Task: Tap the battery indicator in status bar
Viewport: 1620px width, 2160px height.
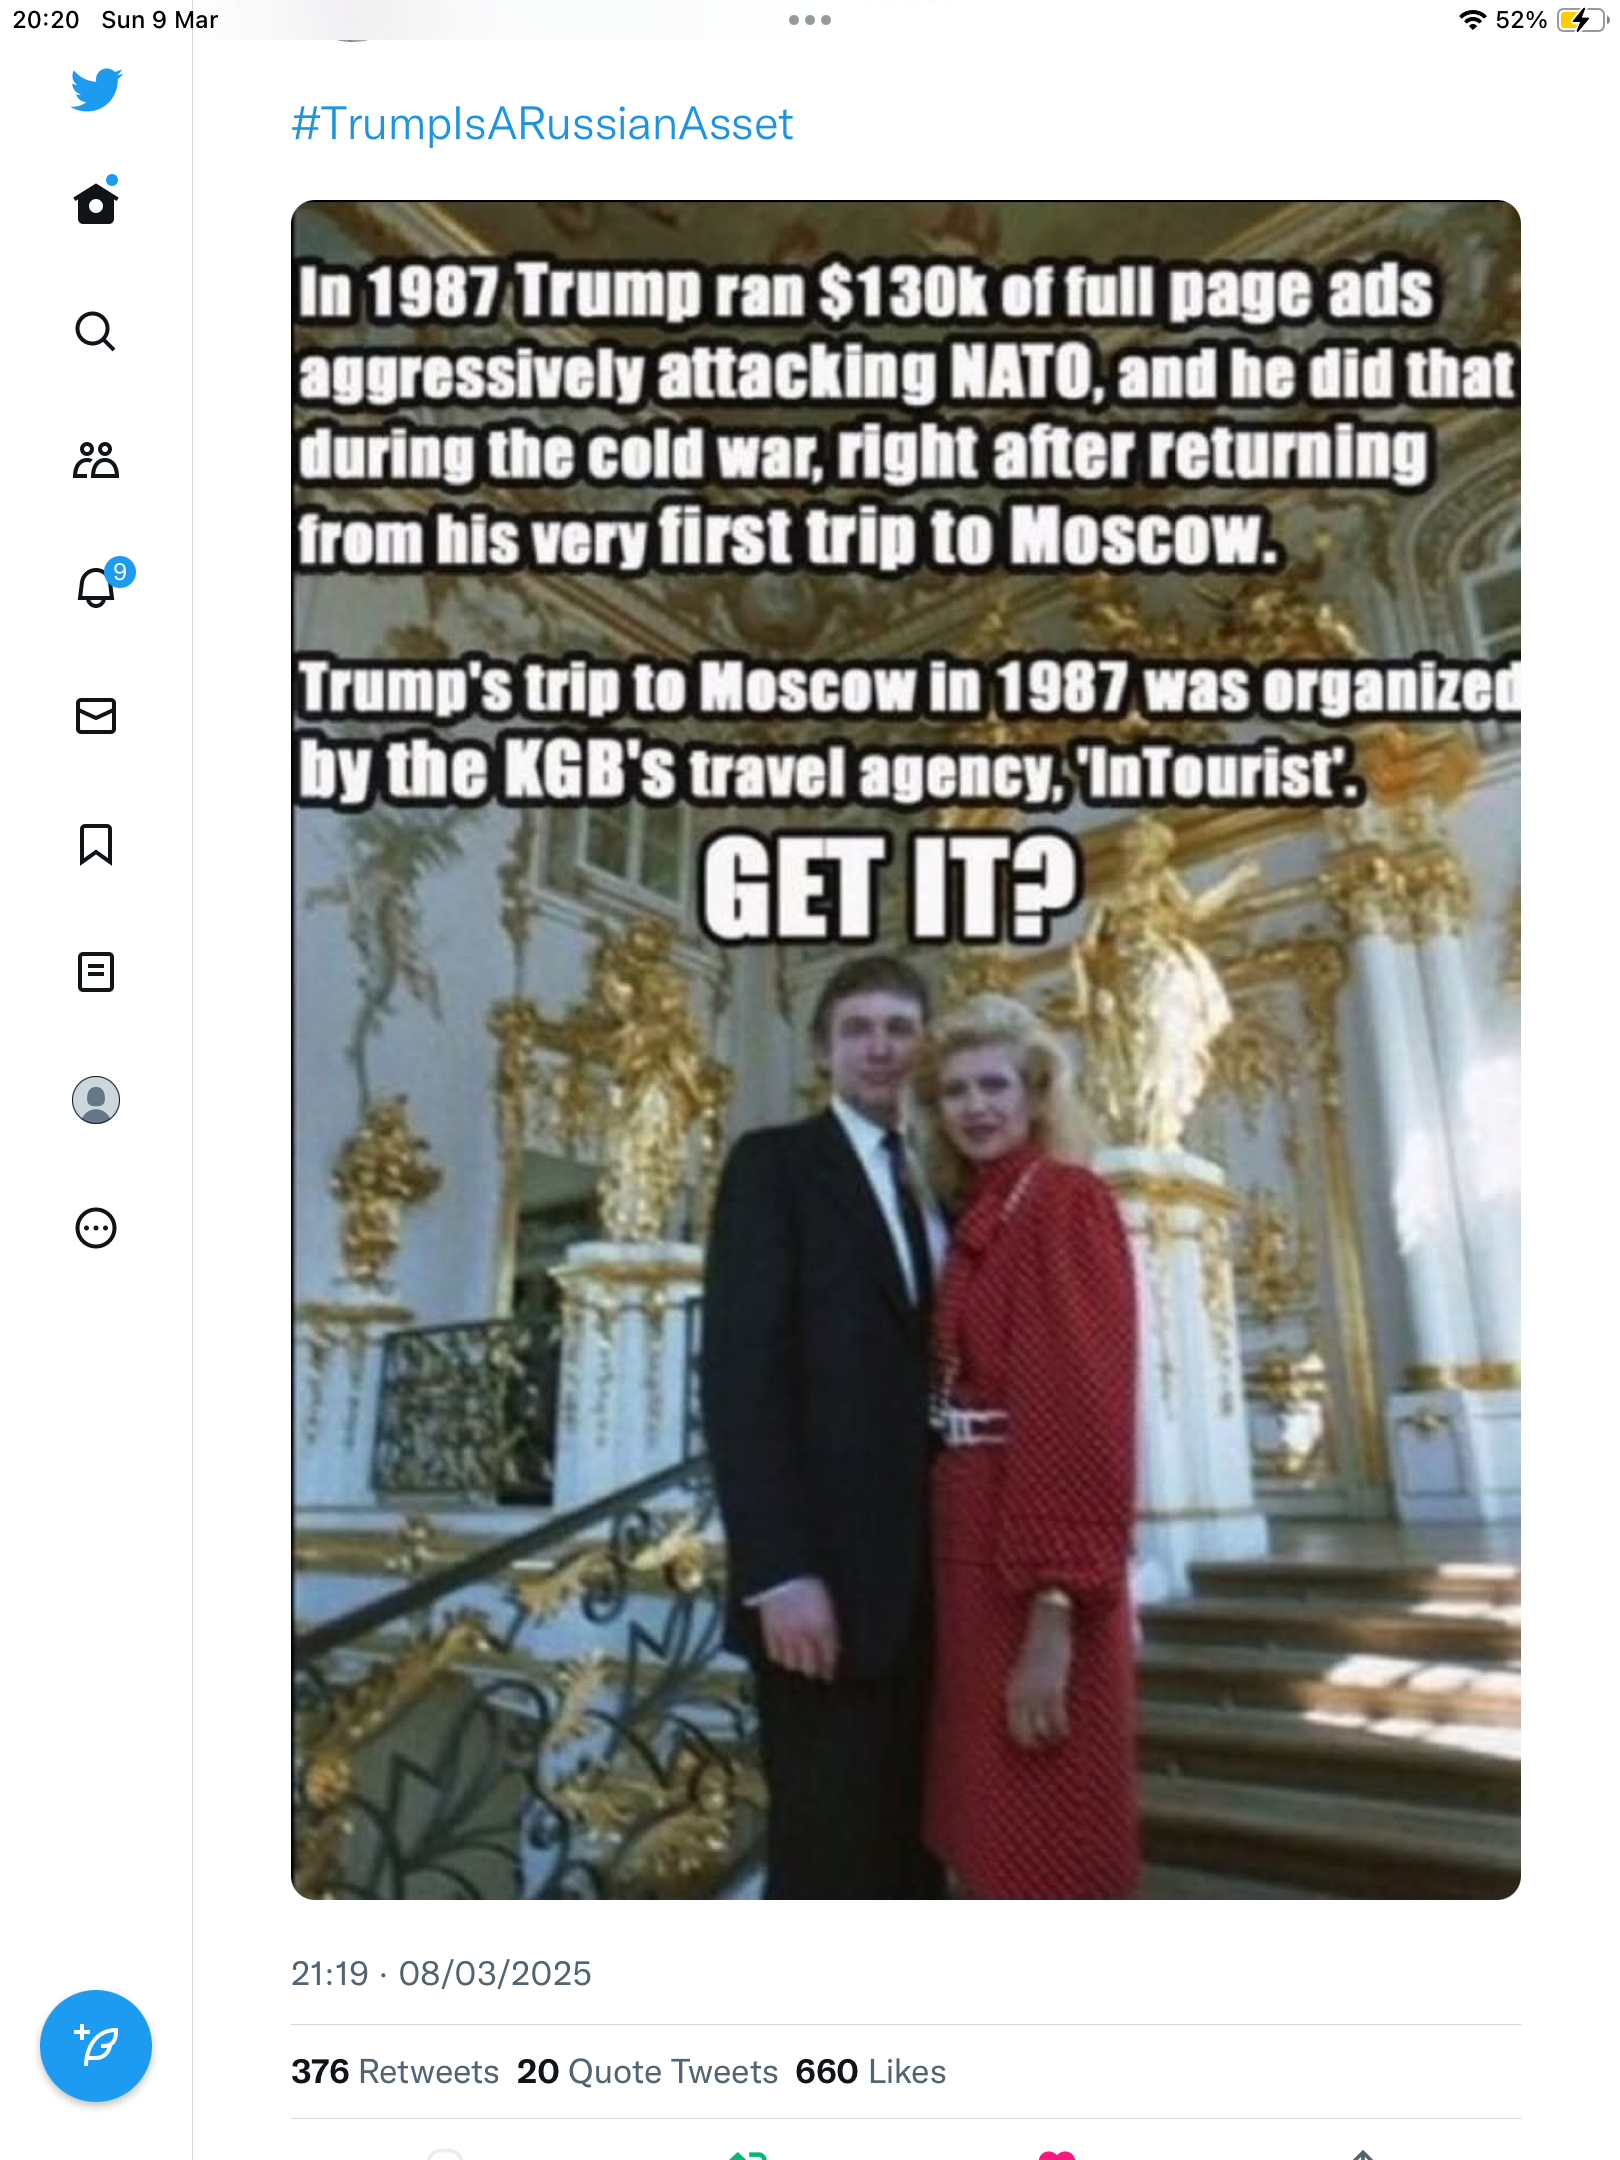Action: point(1582,20)
